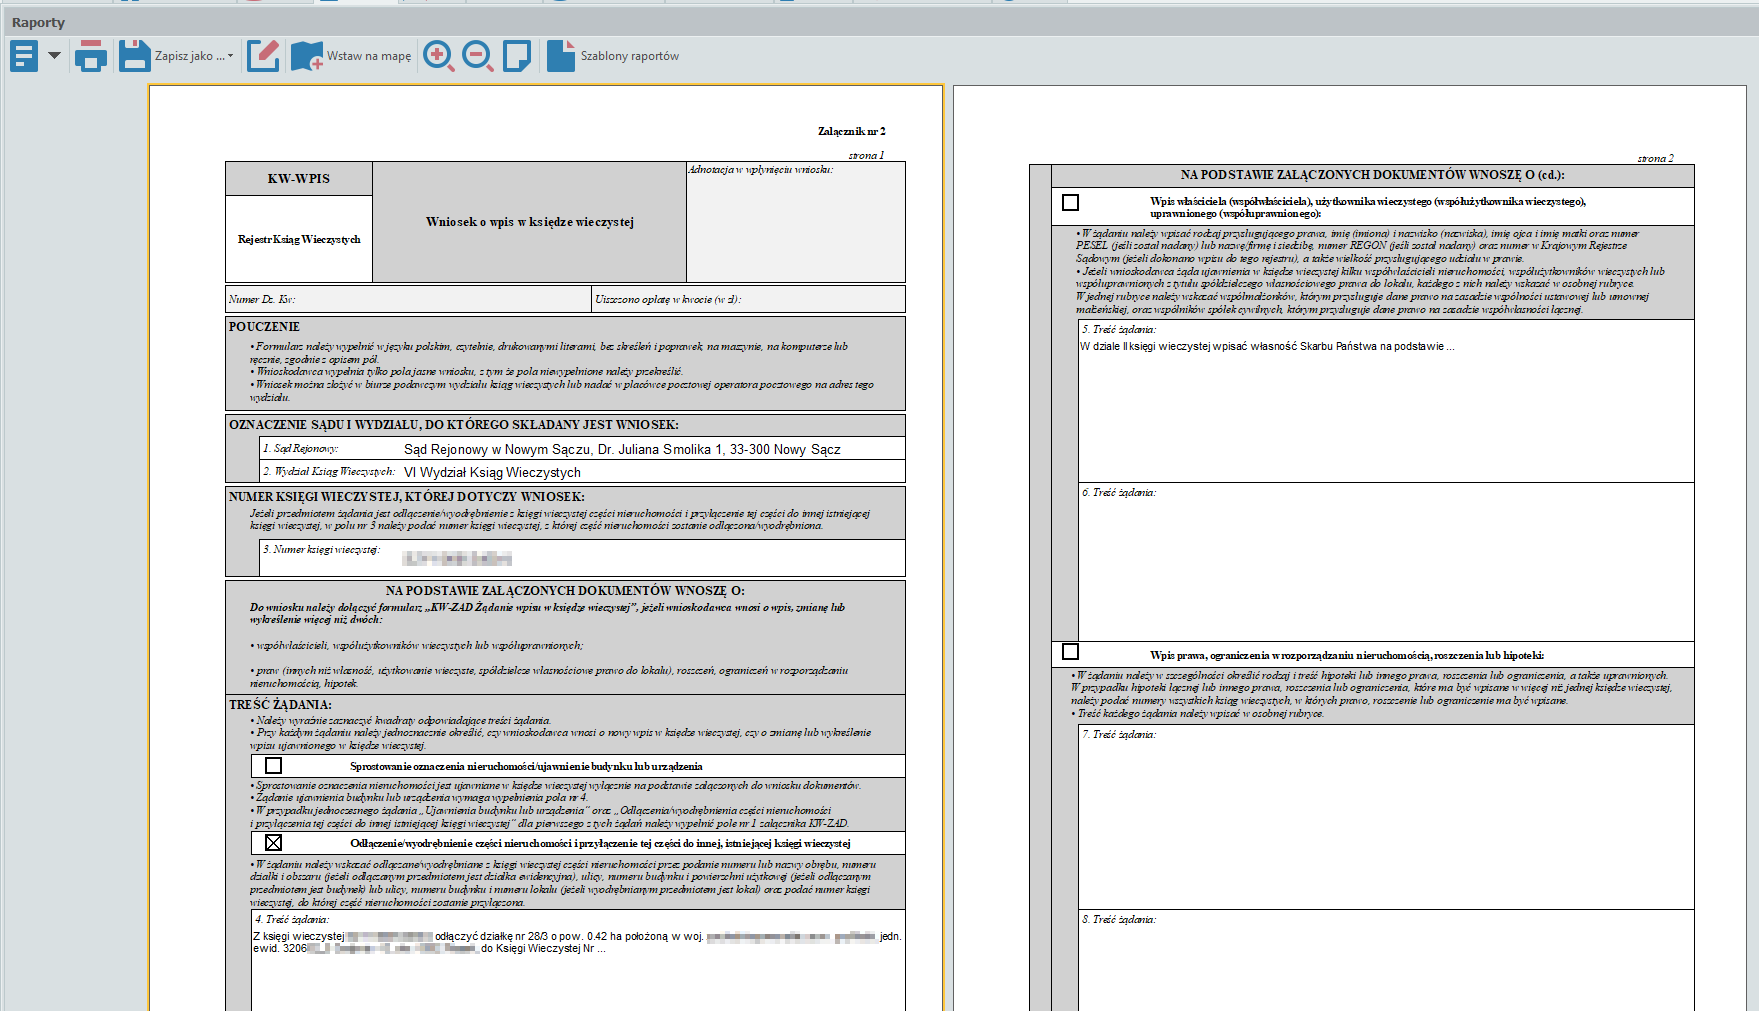Click the floppy disk save icon

(x=134, y=56)
